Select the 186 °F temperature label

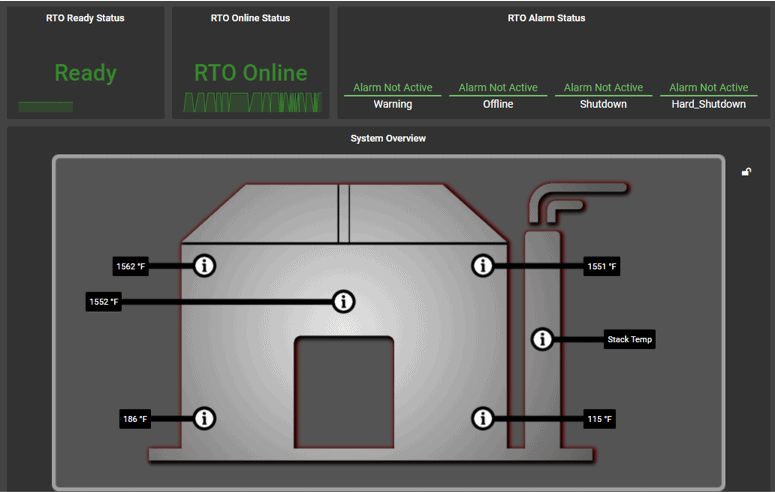[x=135, y=419]
